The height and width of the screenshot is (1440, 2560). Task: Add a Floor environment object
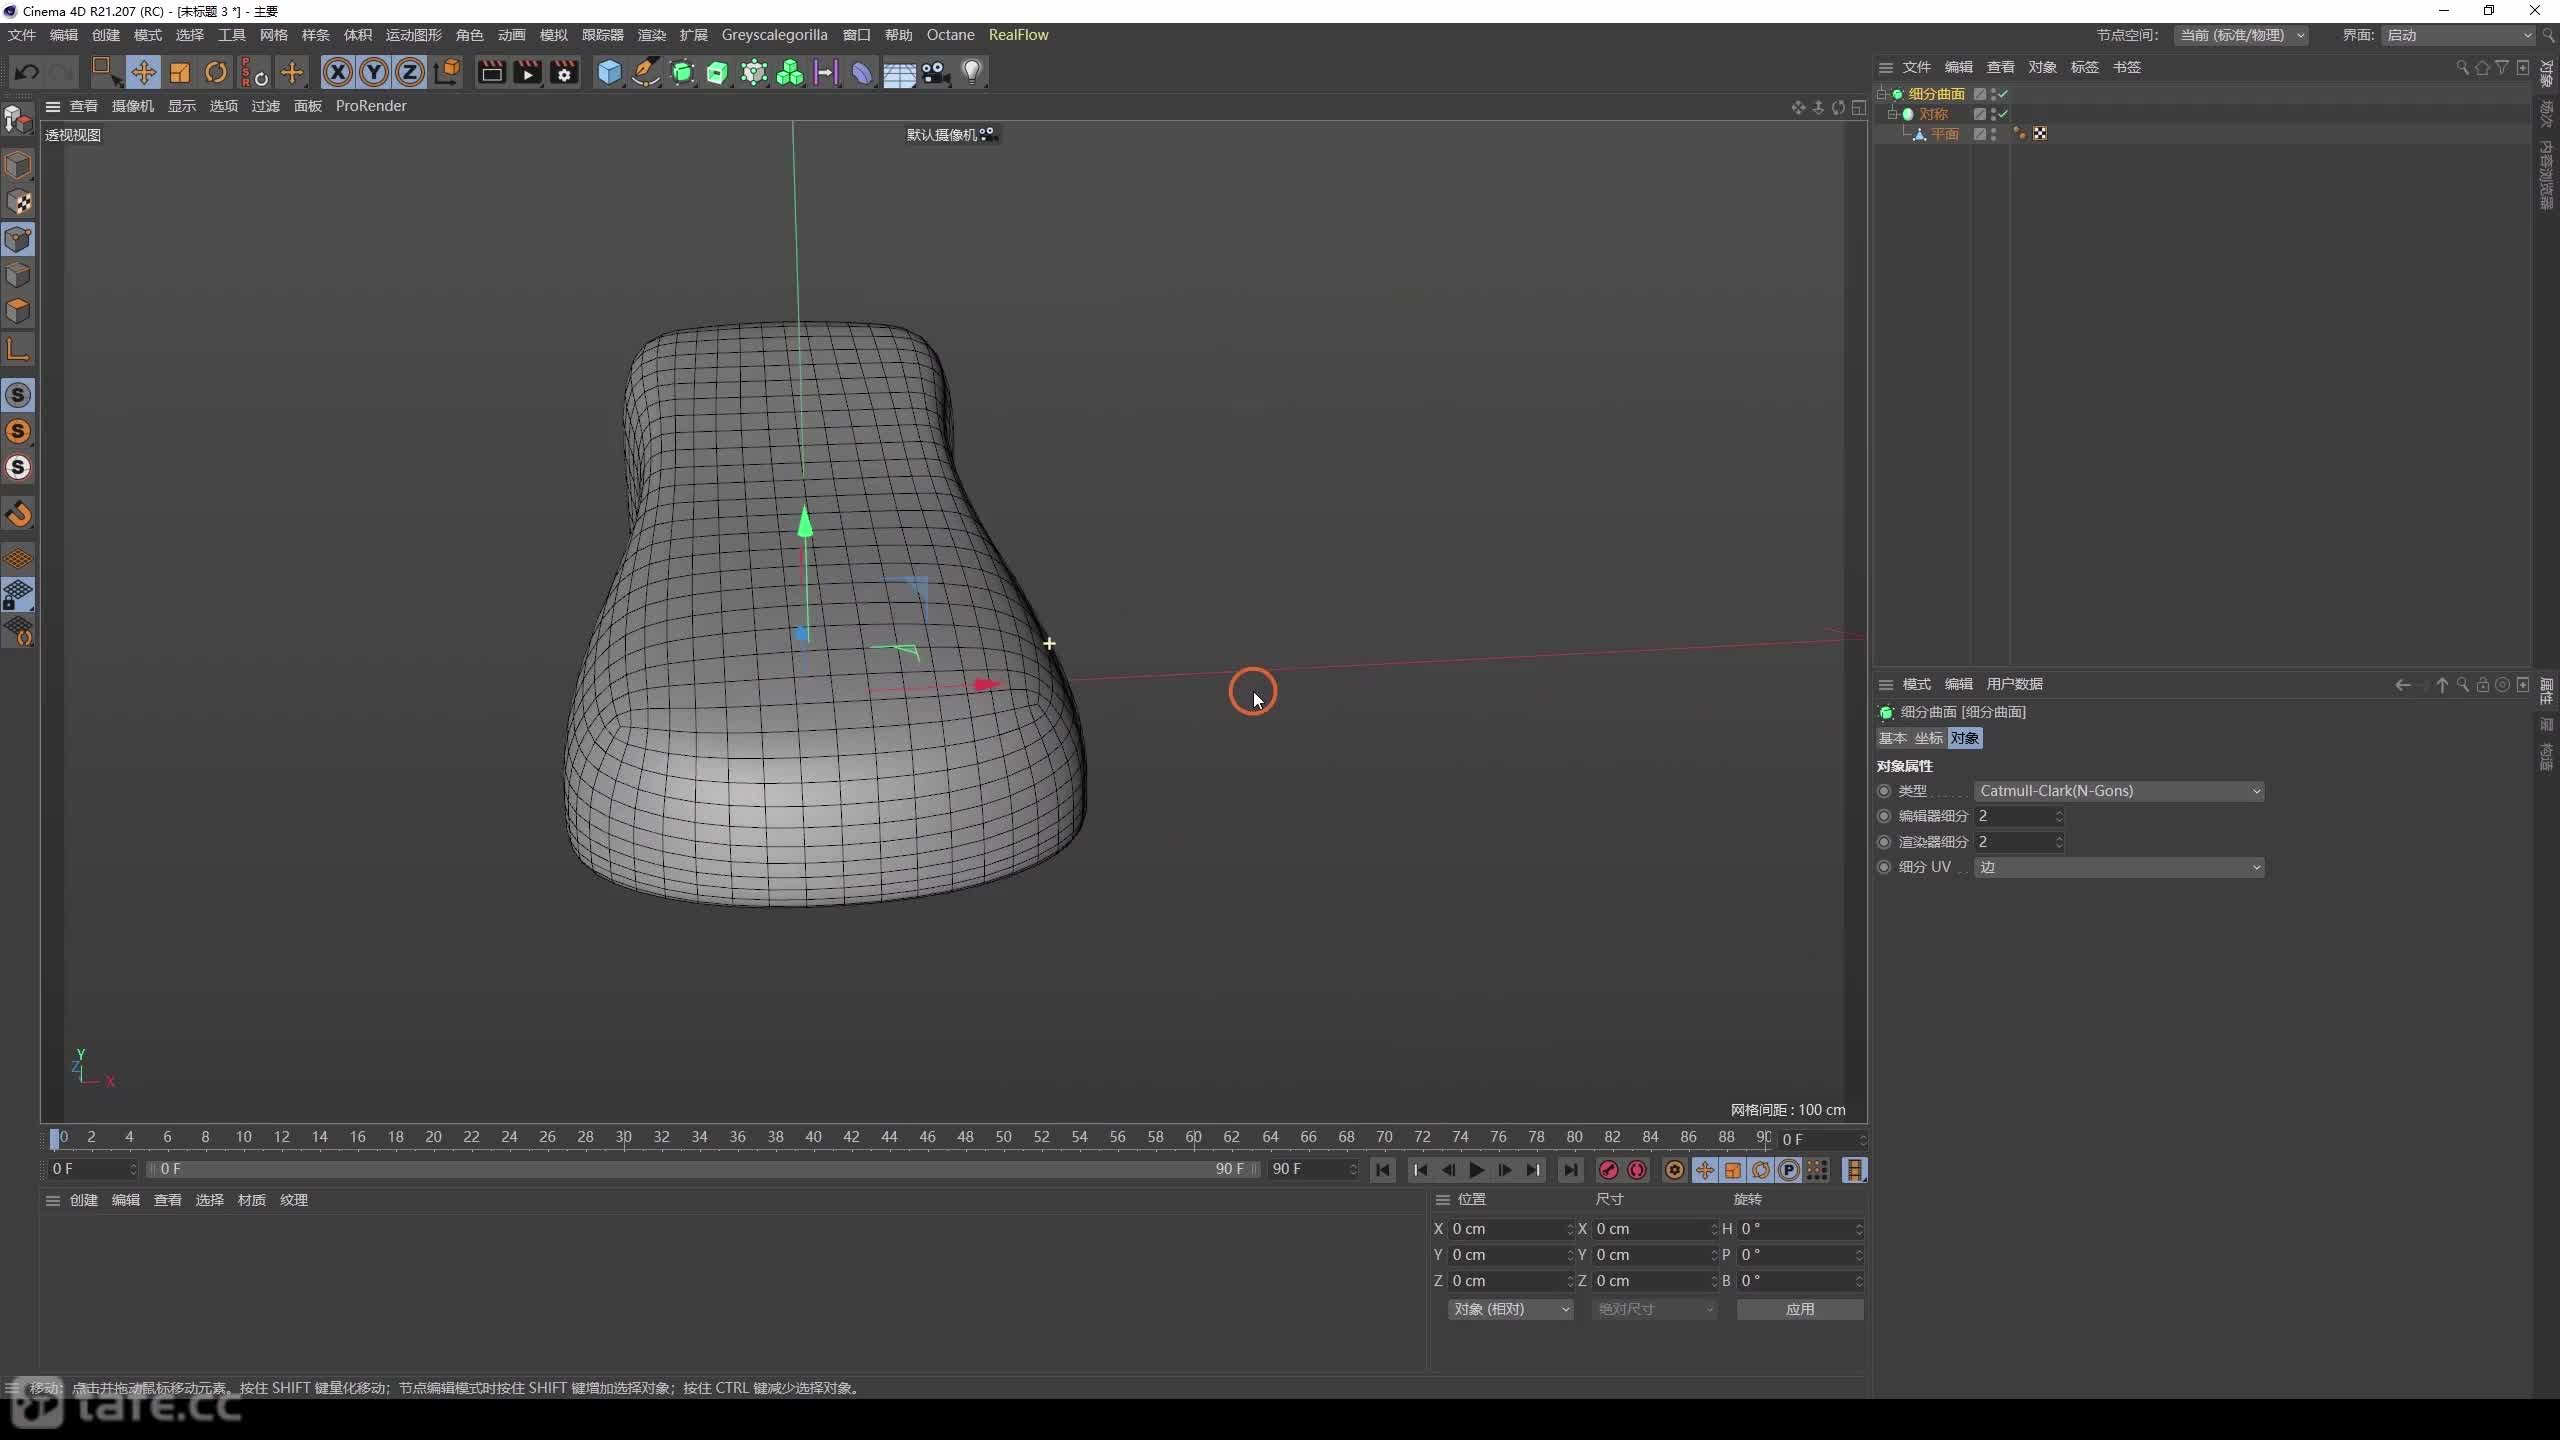click(x=899, y=72)
